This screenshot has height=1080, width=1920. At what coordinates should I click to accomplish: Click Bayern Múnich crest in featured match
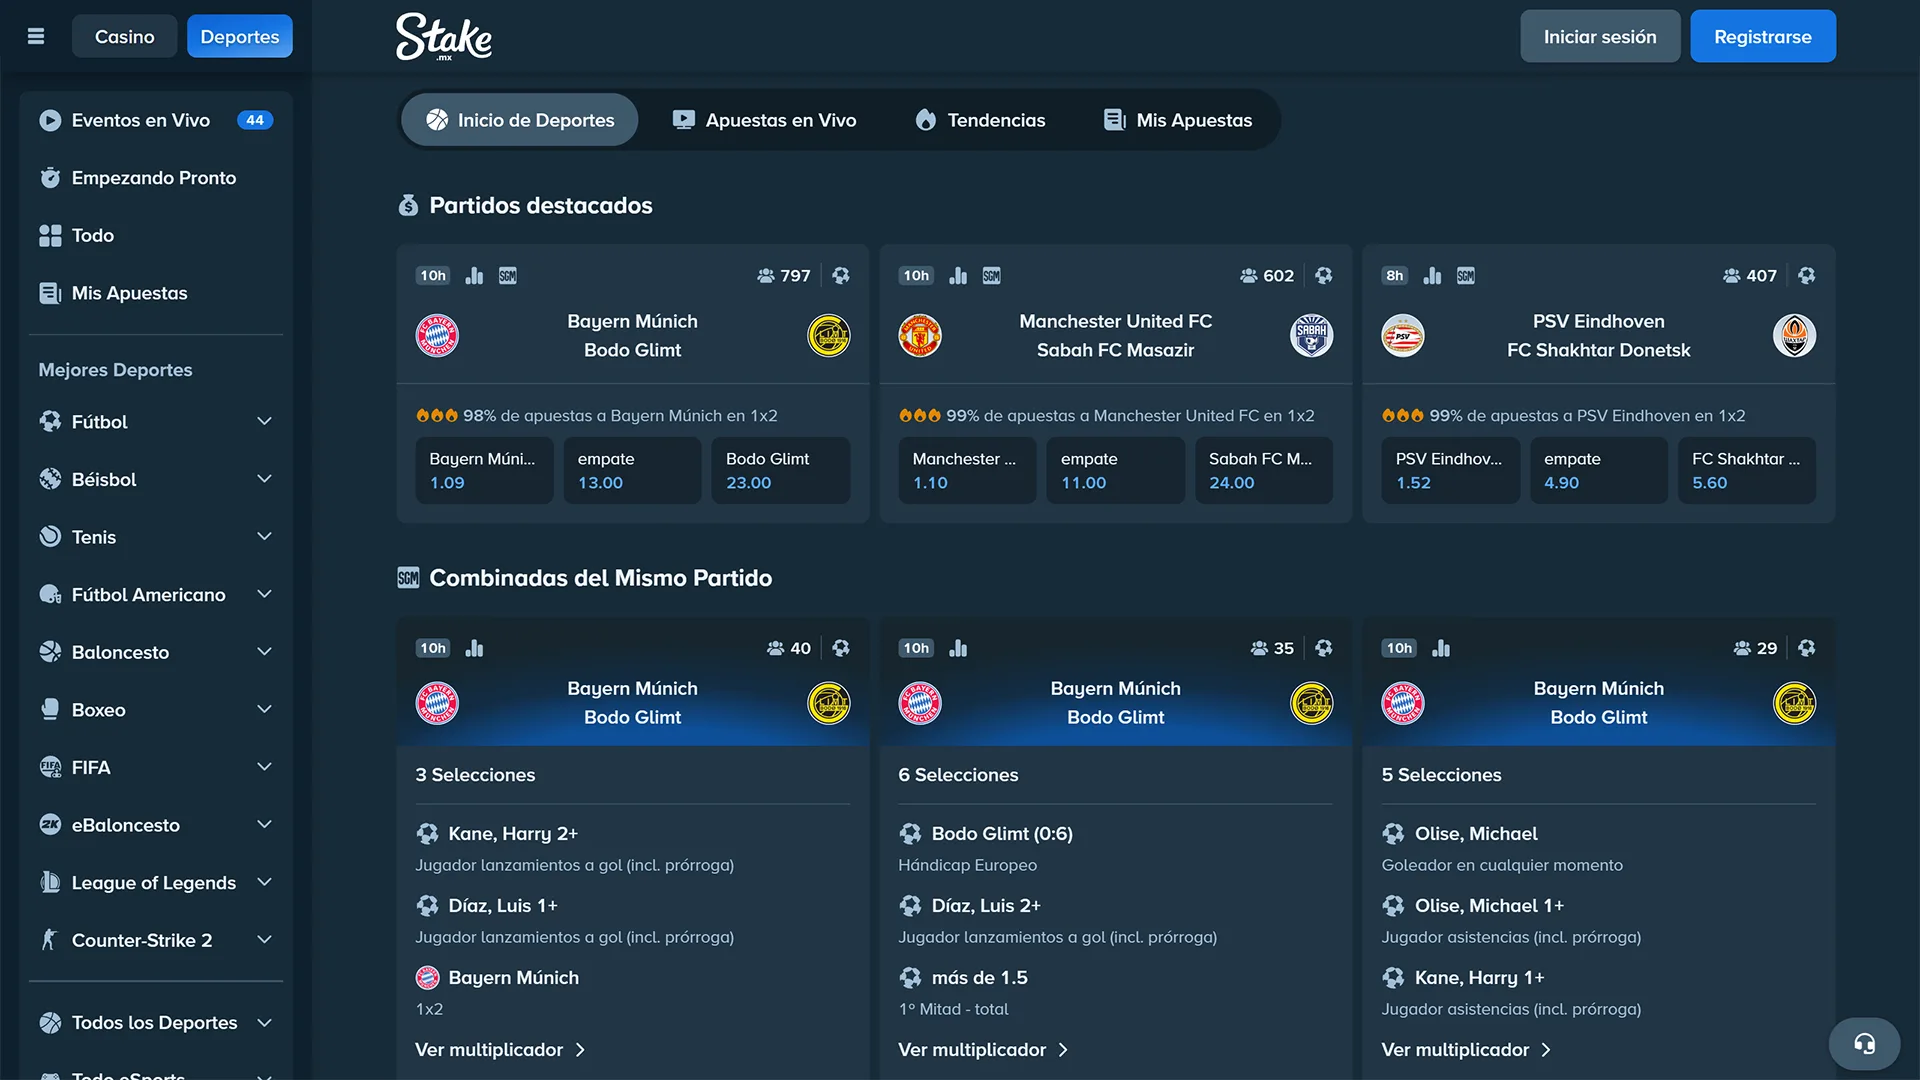point(437,336)
